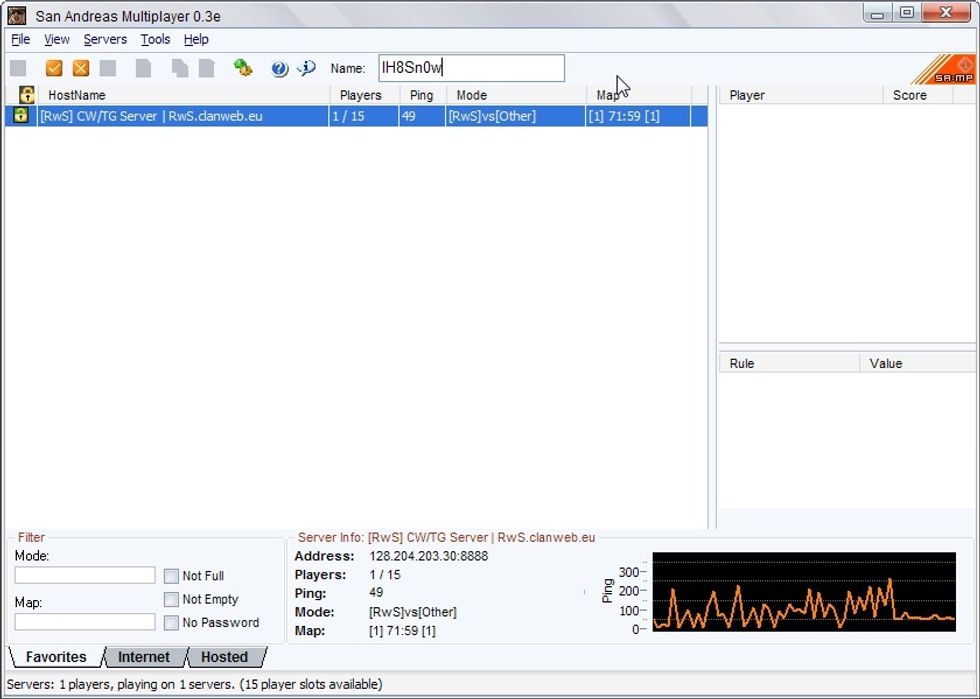Click the orange checkmark toolbar icon
Screen dimensions: 980x699
54,68
